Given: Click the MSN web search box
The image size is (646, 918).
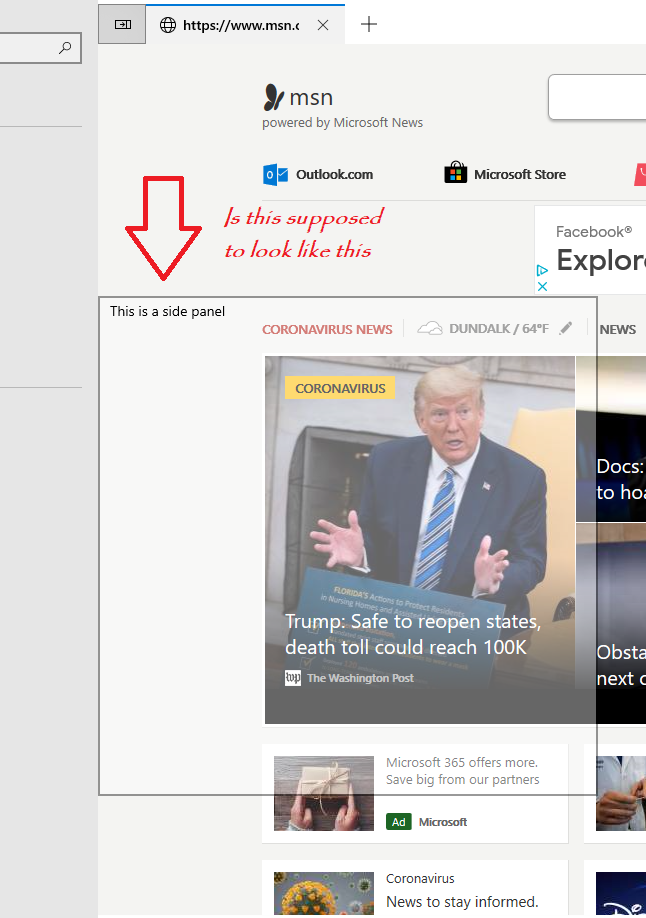Looking at the screenshot, I should point(597,97).
